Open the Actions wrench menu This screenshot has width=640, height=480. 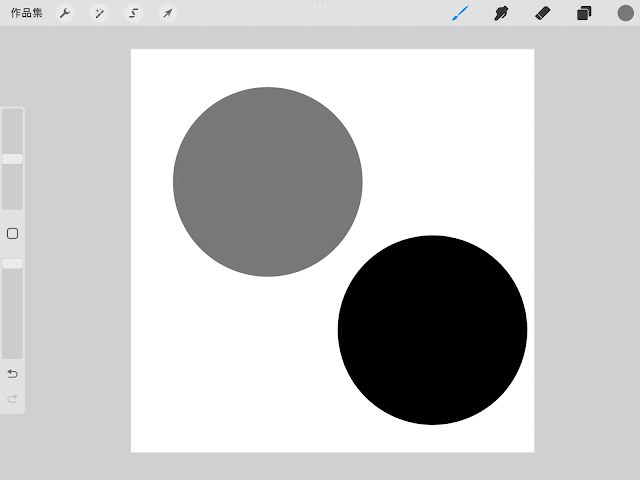click(65, 13)
